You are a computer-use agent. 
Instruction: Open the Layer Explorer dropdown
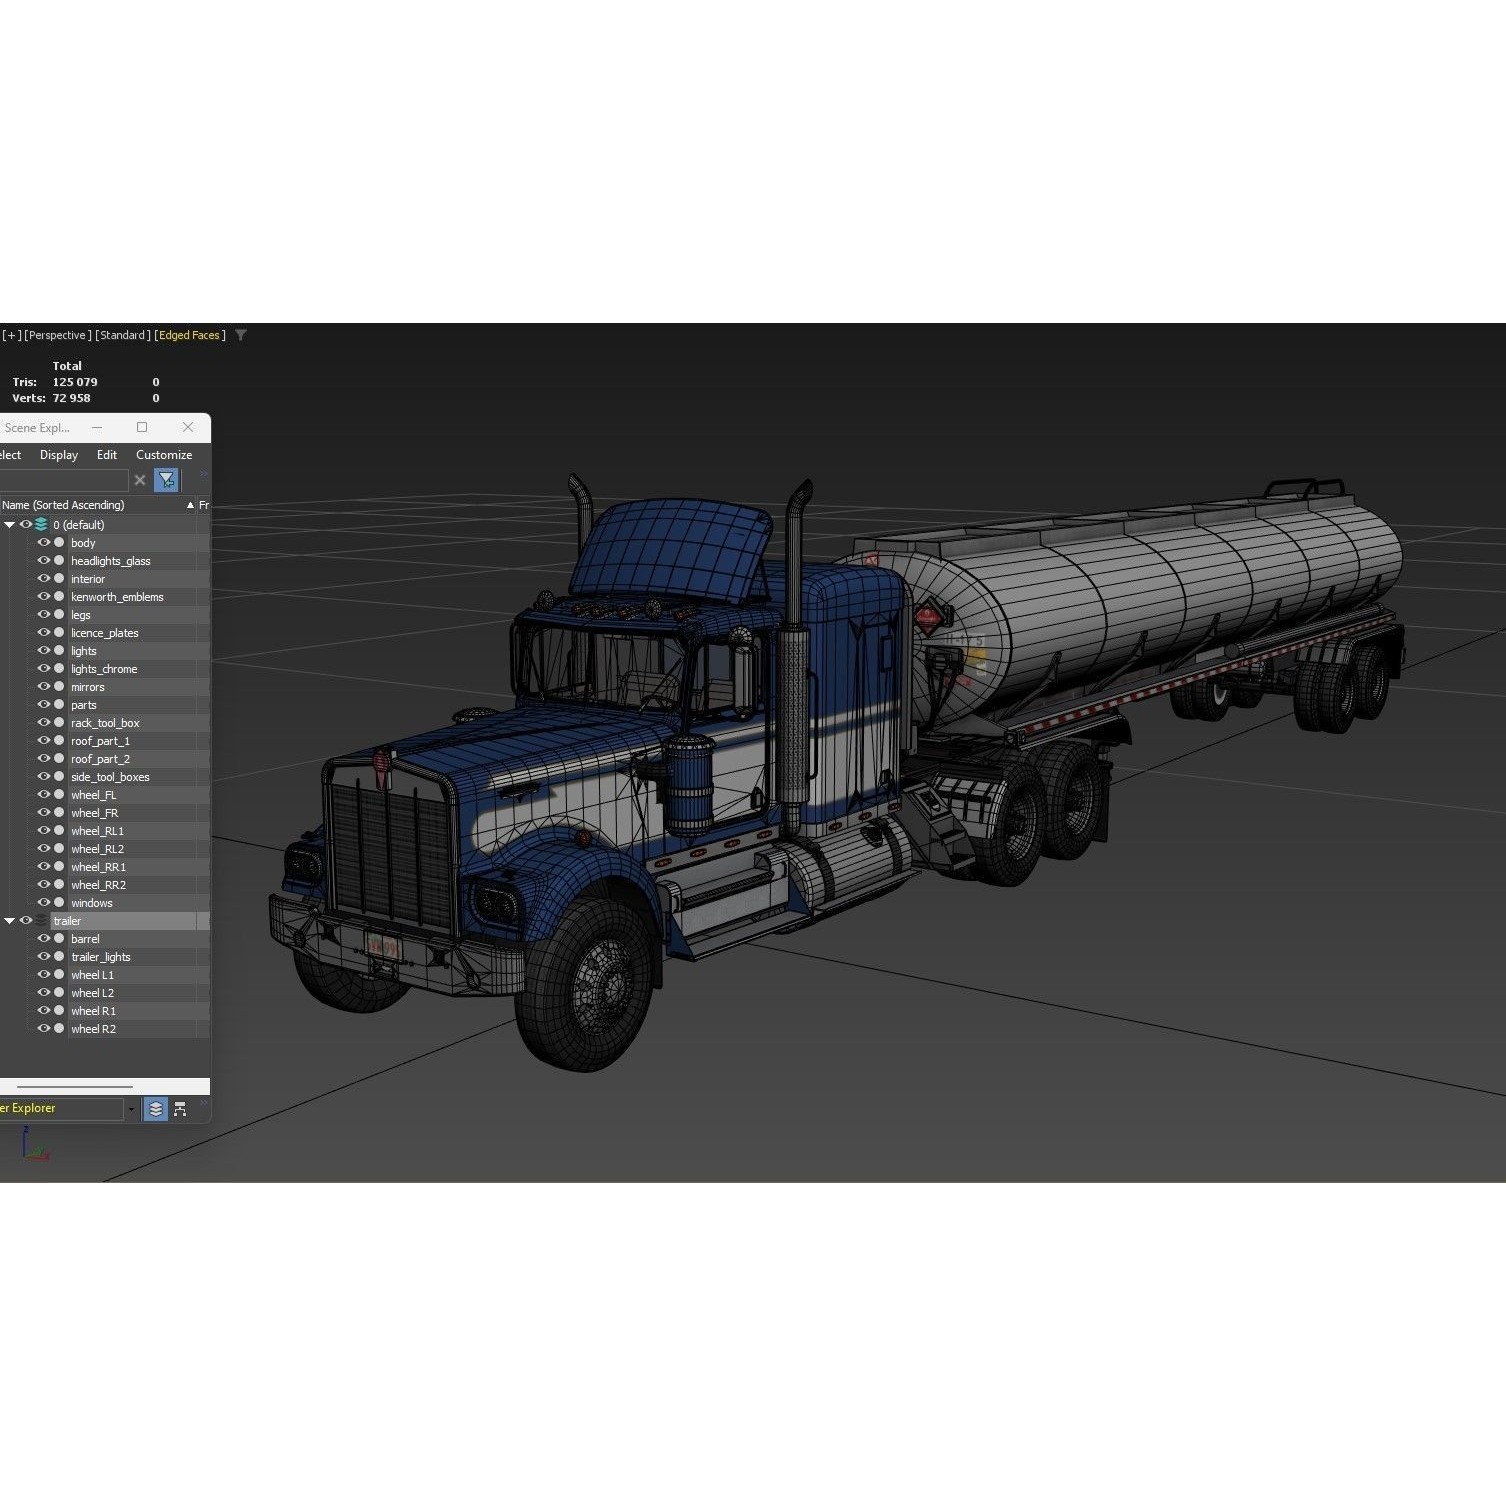131,1108
